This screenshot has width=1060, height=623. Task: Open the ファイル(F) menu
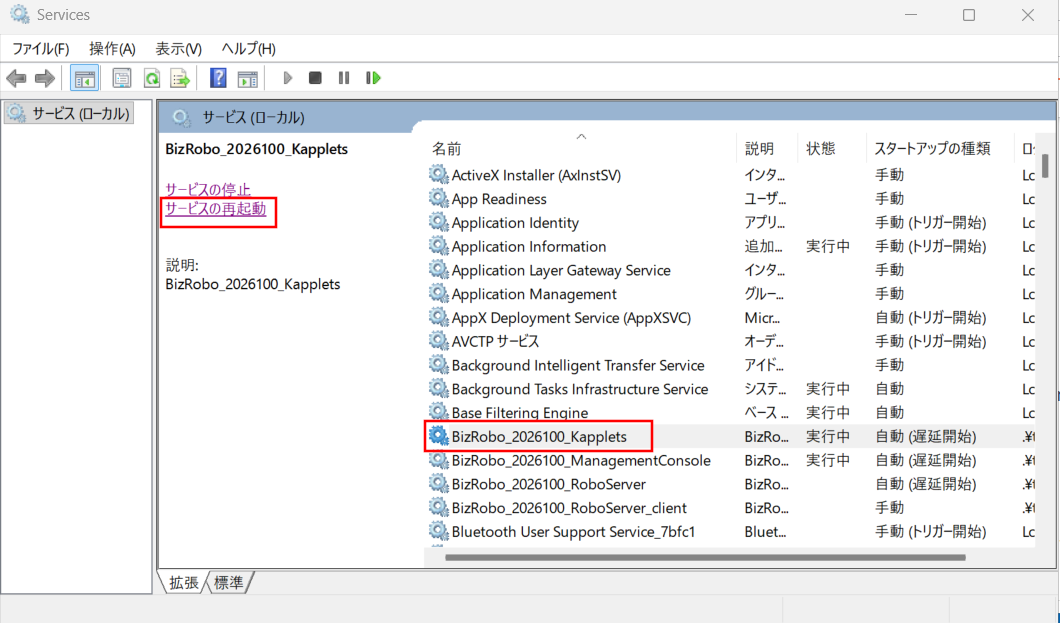click(x=41, y=49)
